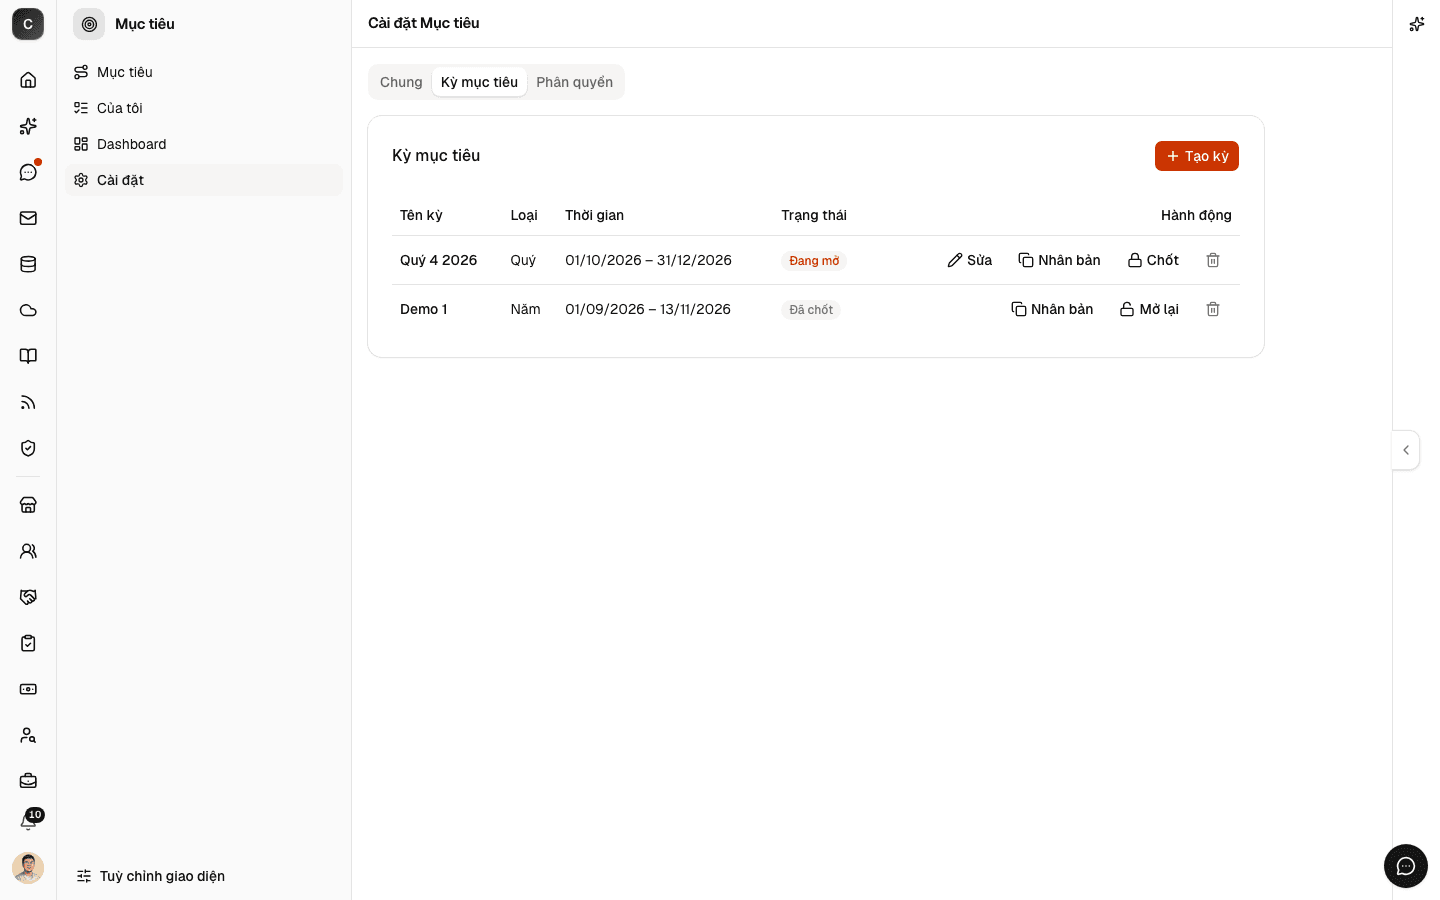Image resolution: width=1440 pixels, height=900 pixels.
Task: Edit Quý 4 2026 with Sửa
Action: [x=970, y=260]
